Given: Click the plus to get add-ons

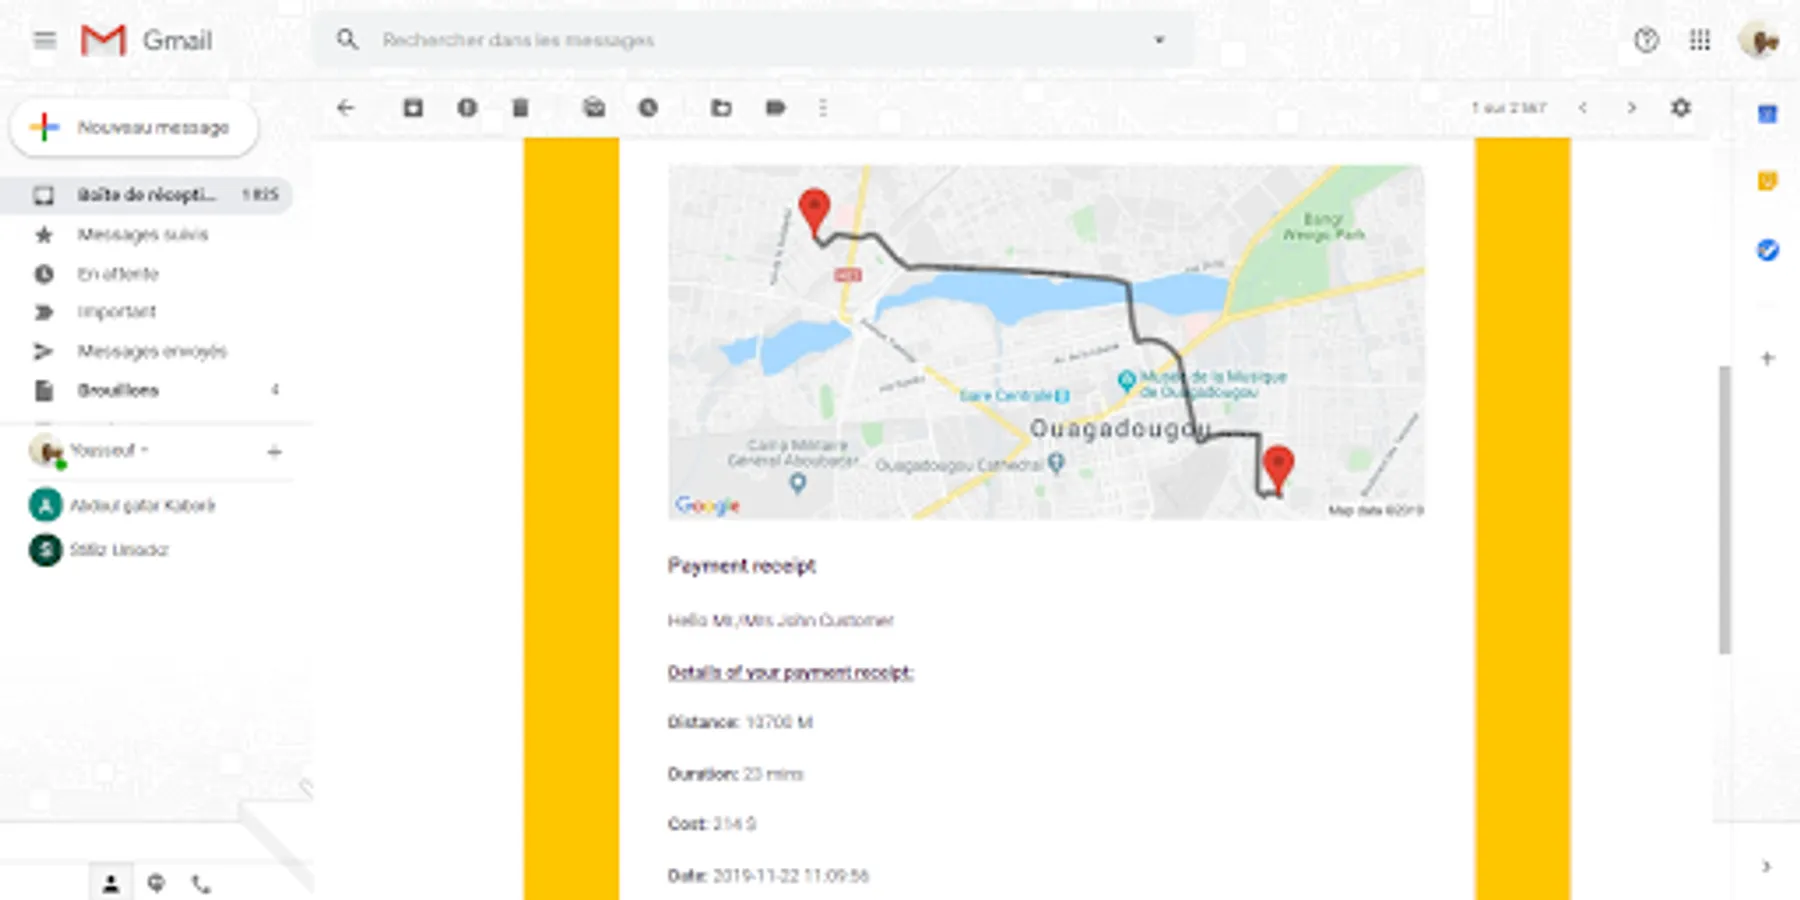Looking at the screenshot, I should tap(1767, 358).
